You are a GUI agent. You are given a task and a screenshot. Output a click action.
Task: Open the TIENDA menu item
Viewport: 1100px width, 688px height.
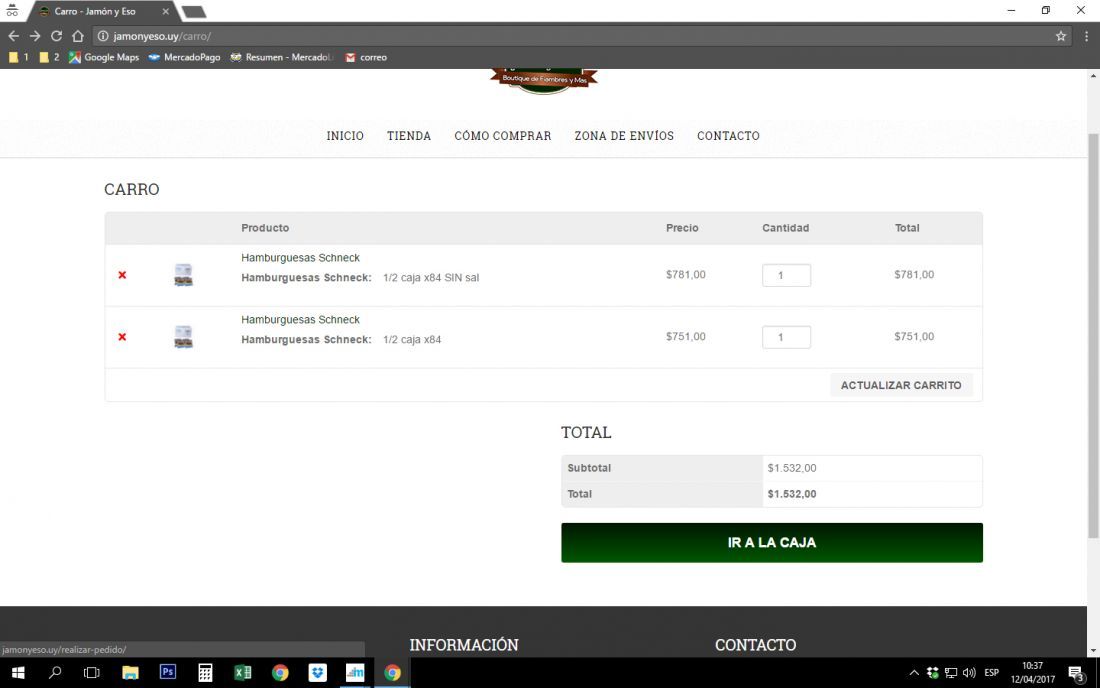point(409,136)
